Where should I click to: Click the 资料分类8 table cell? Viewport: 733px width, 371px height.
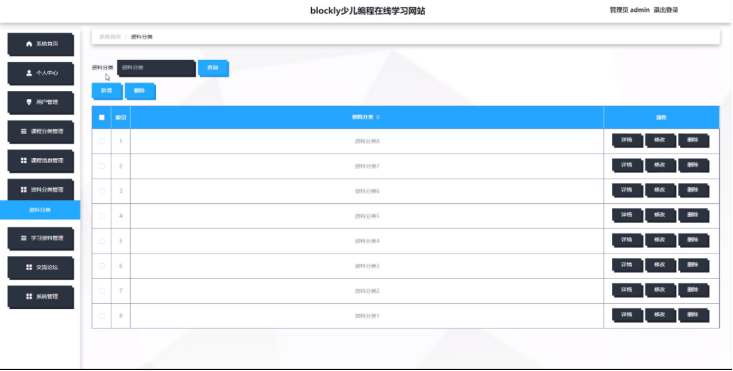[367, 141]
